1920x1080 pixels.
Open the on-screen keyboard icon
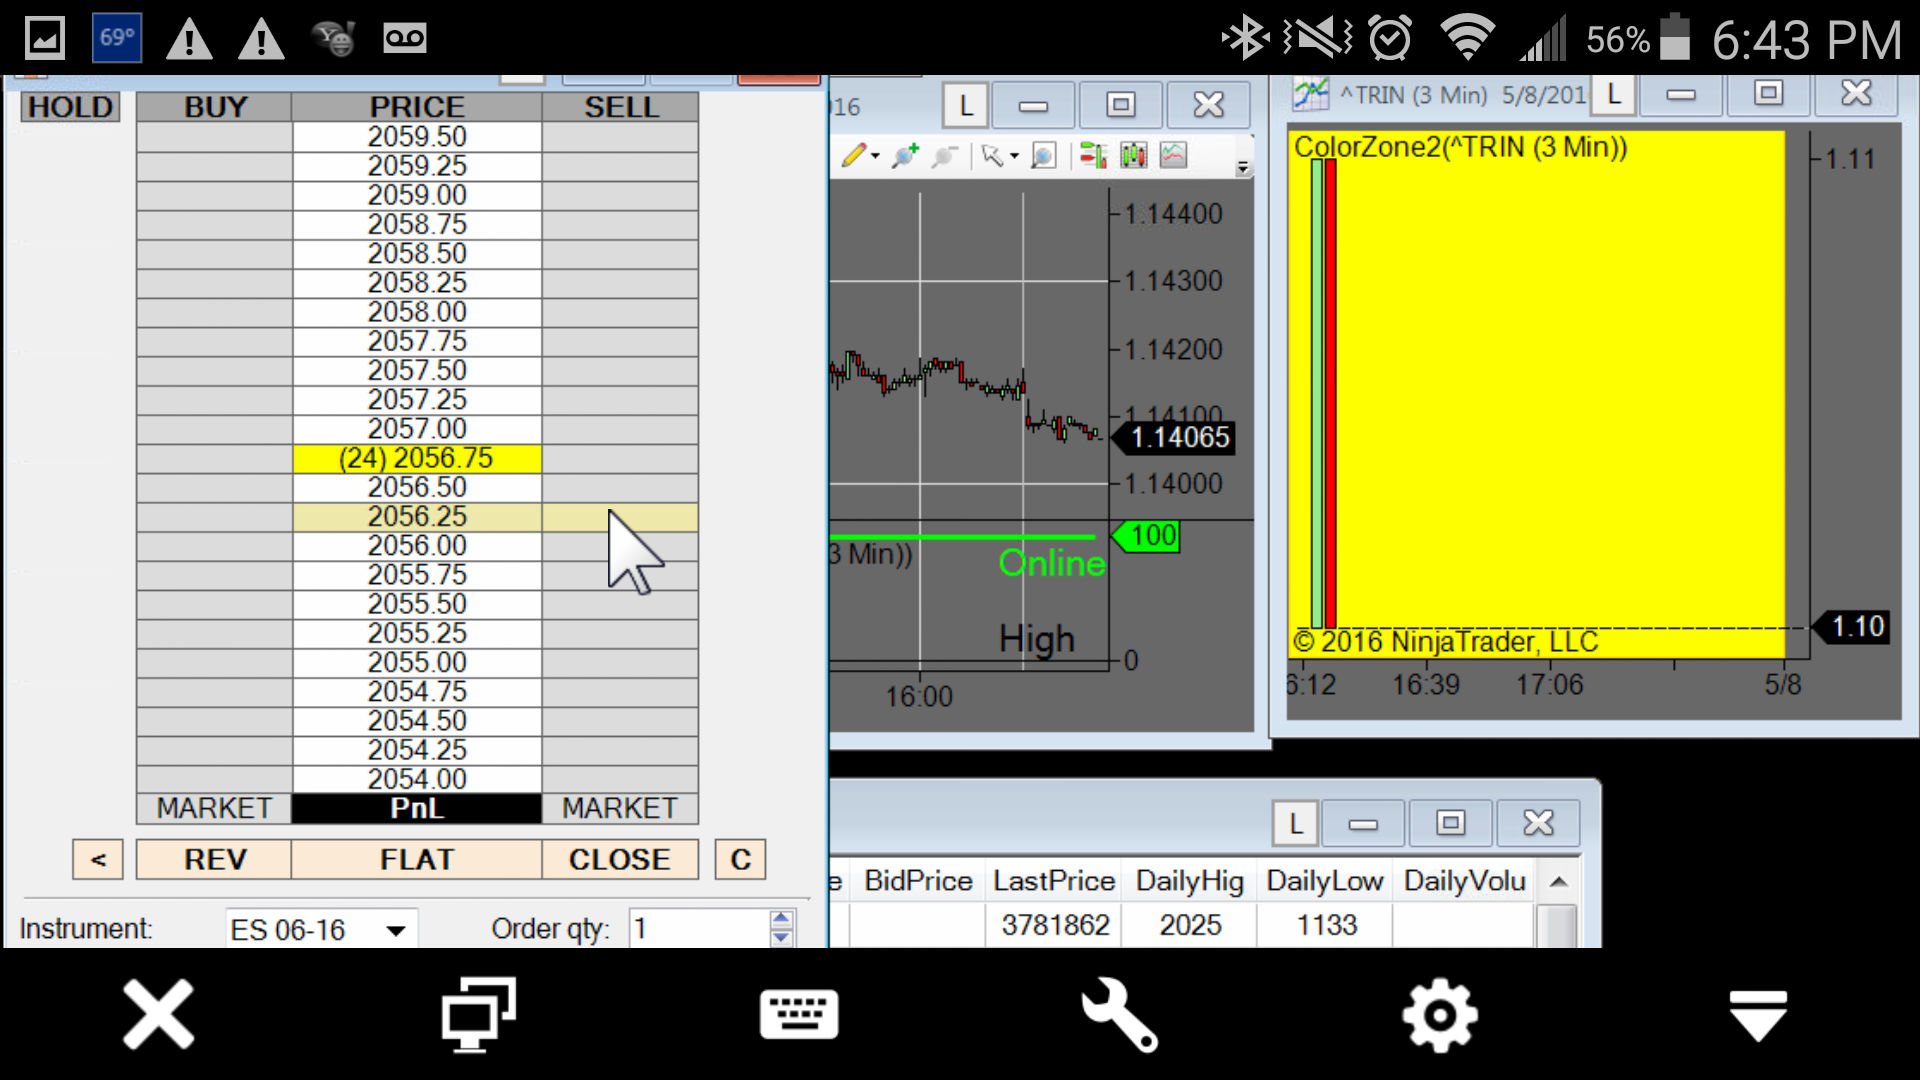tap(799, 1015)
